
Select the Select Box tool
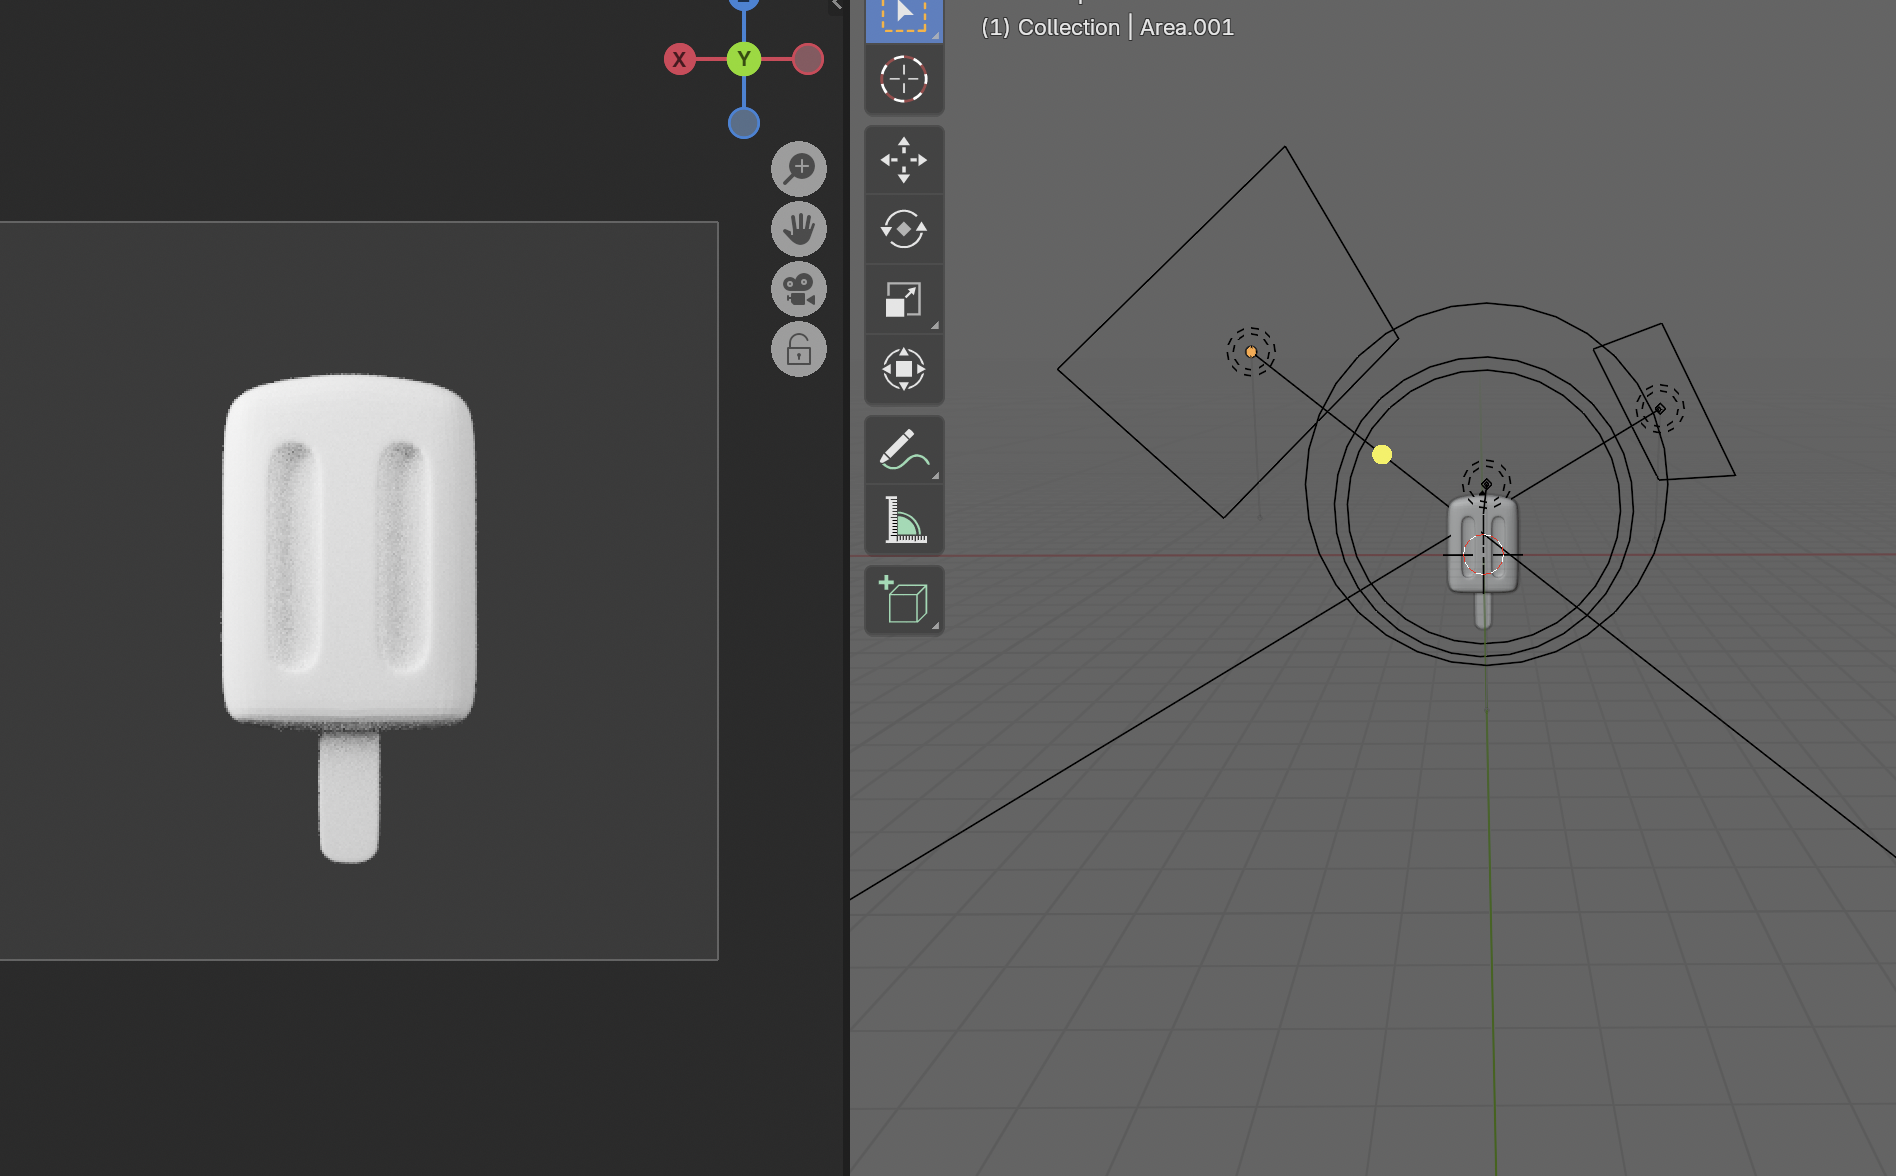pyautogui.click(x=903, y=18)
